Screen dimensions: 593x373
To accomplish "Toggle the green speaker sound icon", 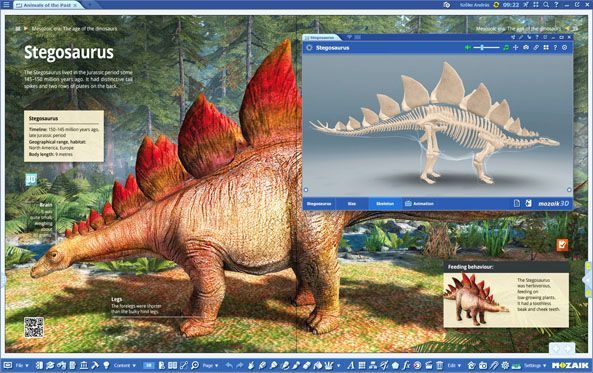I will click(x=468, y=48).
